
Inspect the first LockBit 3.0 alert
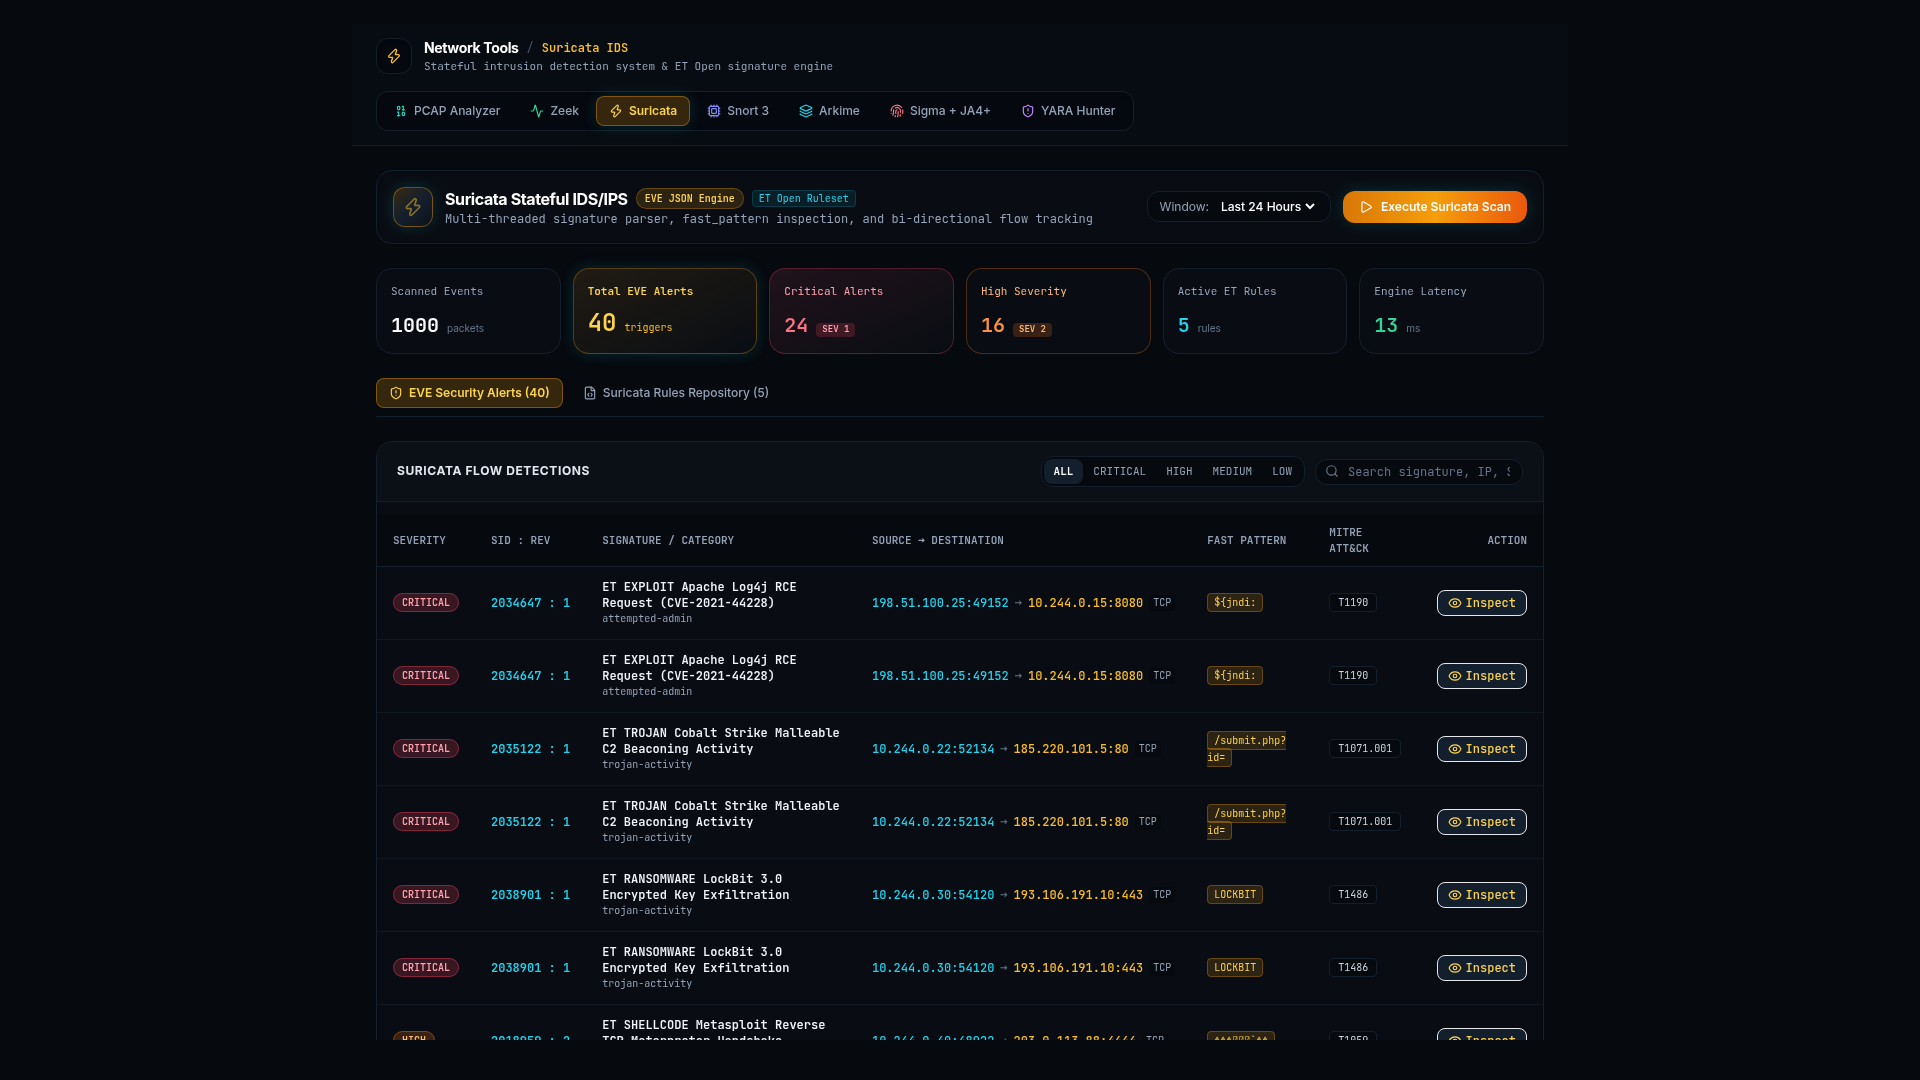point(1481,895)
